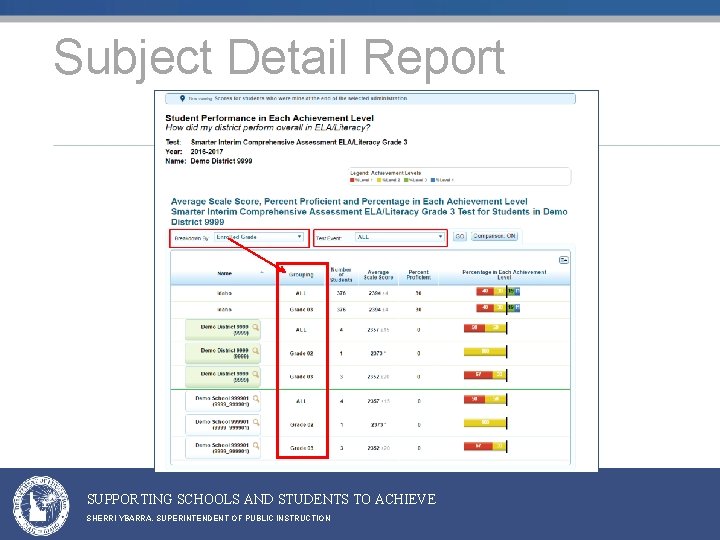720x540 pixels.
Task: Click the Grouping column header
Action: [x=301, y=274]
